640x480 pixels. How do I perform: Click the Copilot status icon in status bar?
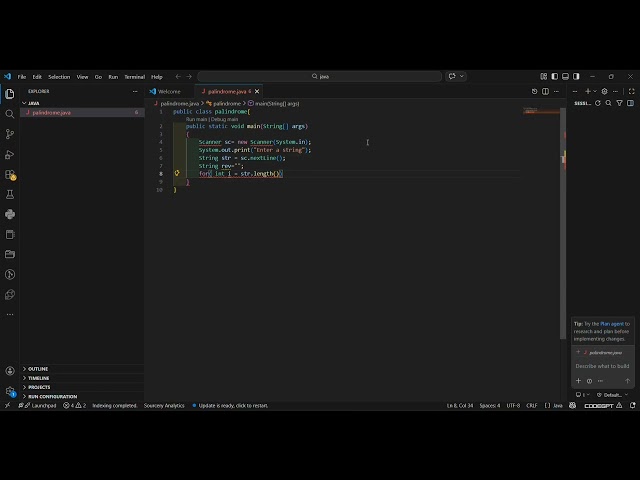point(573,405)
